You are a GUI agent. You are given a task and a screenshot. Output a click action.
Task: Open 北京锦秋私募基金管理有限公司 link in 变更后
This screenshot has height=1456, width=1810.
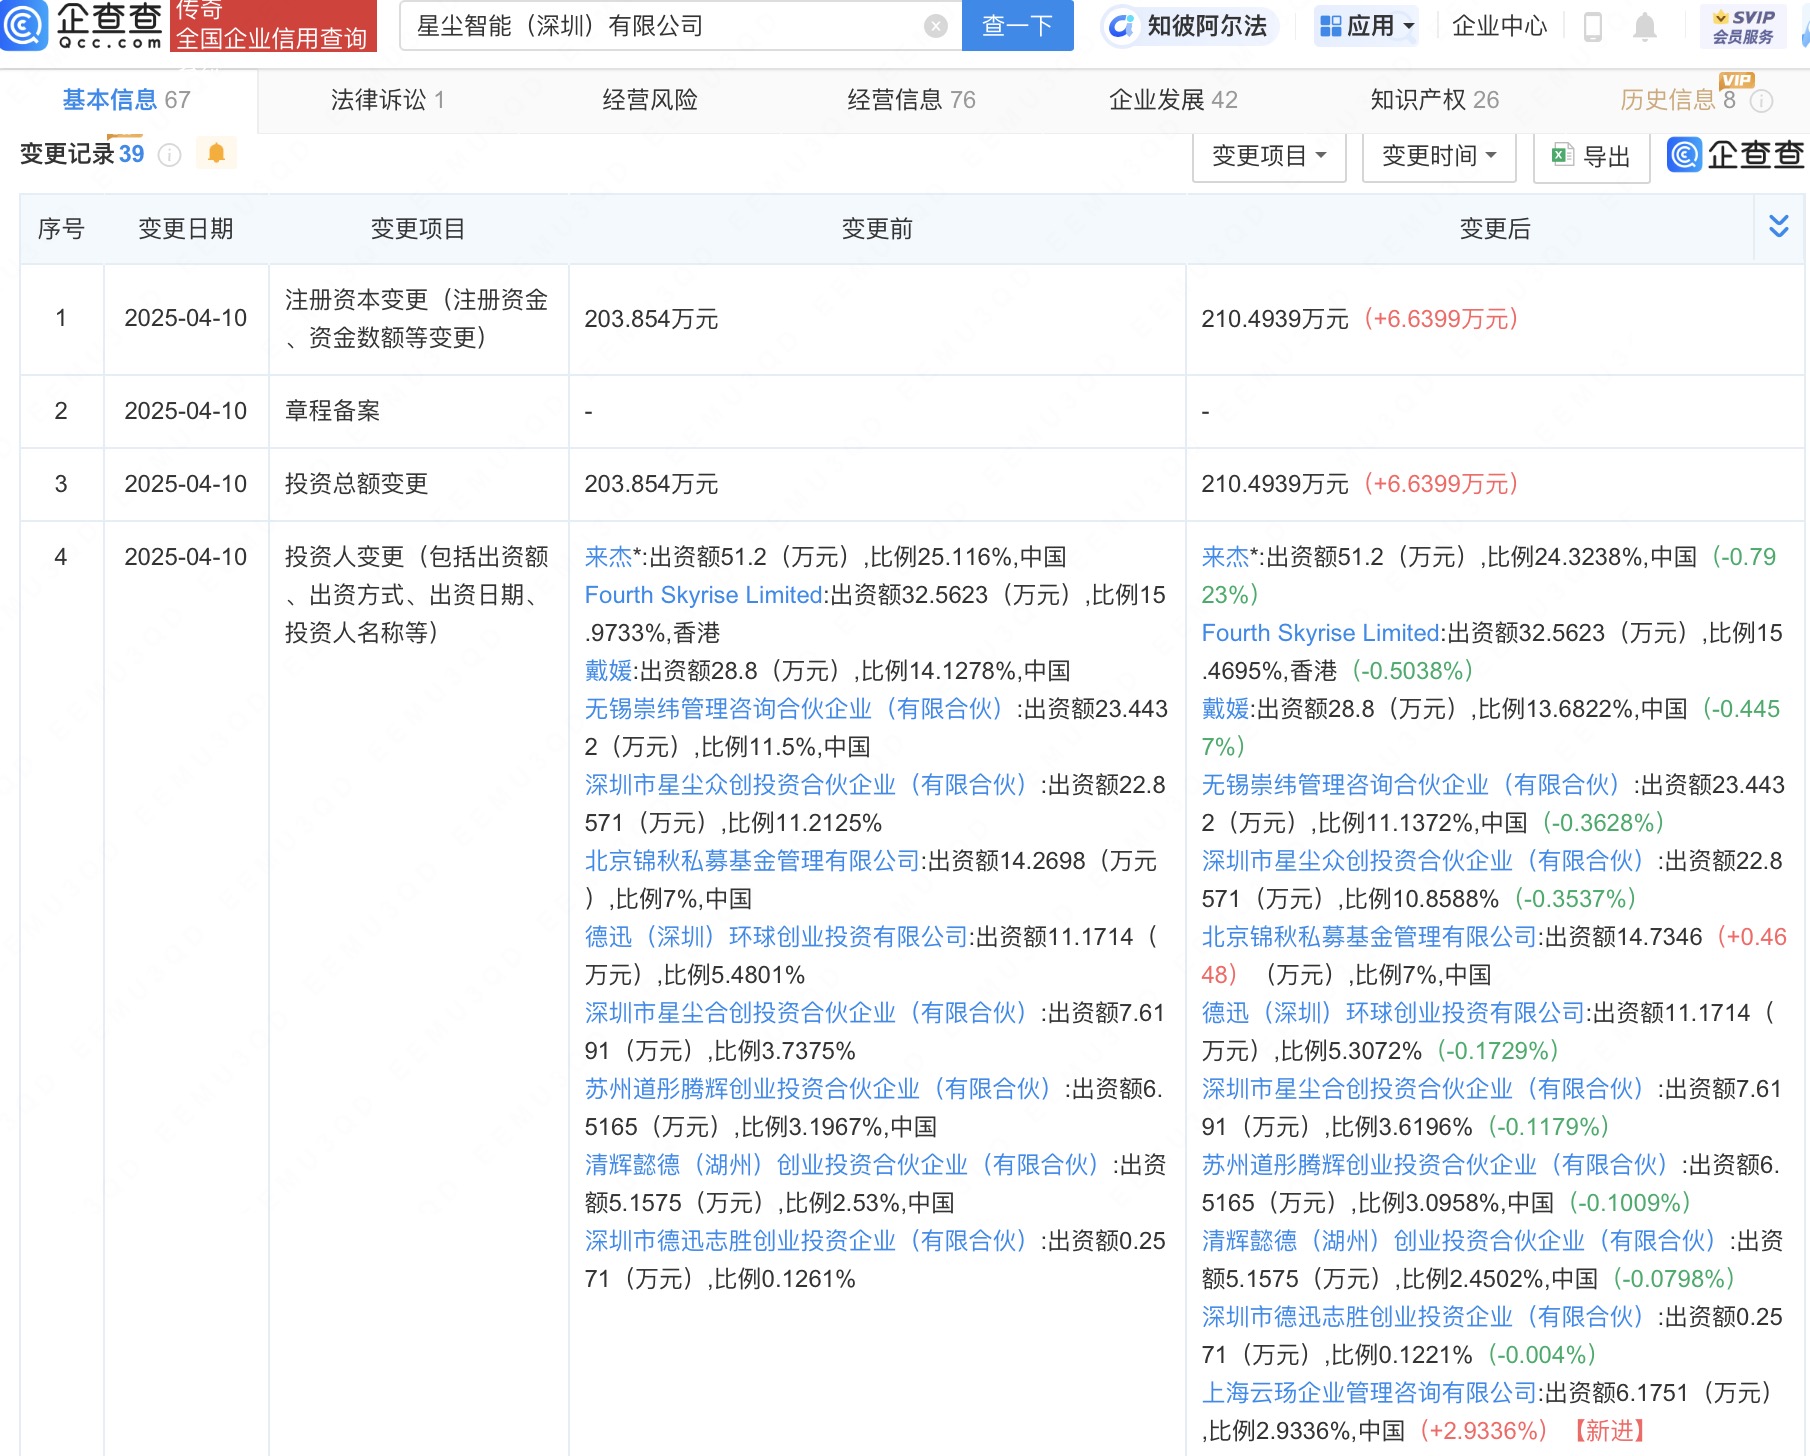click(x=1369, y=937)
